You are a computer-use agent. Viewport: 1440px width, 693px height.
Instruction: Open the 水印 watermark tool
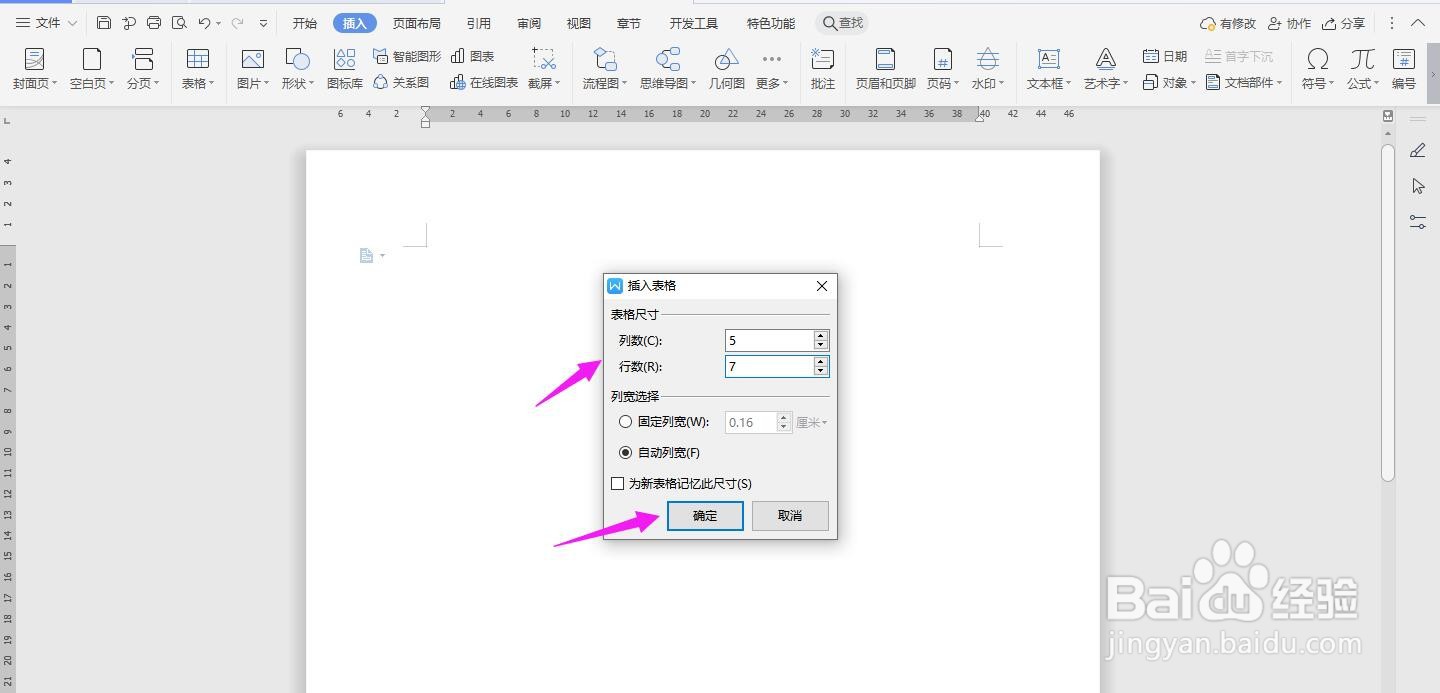tap(988, 69)
